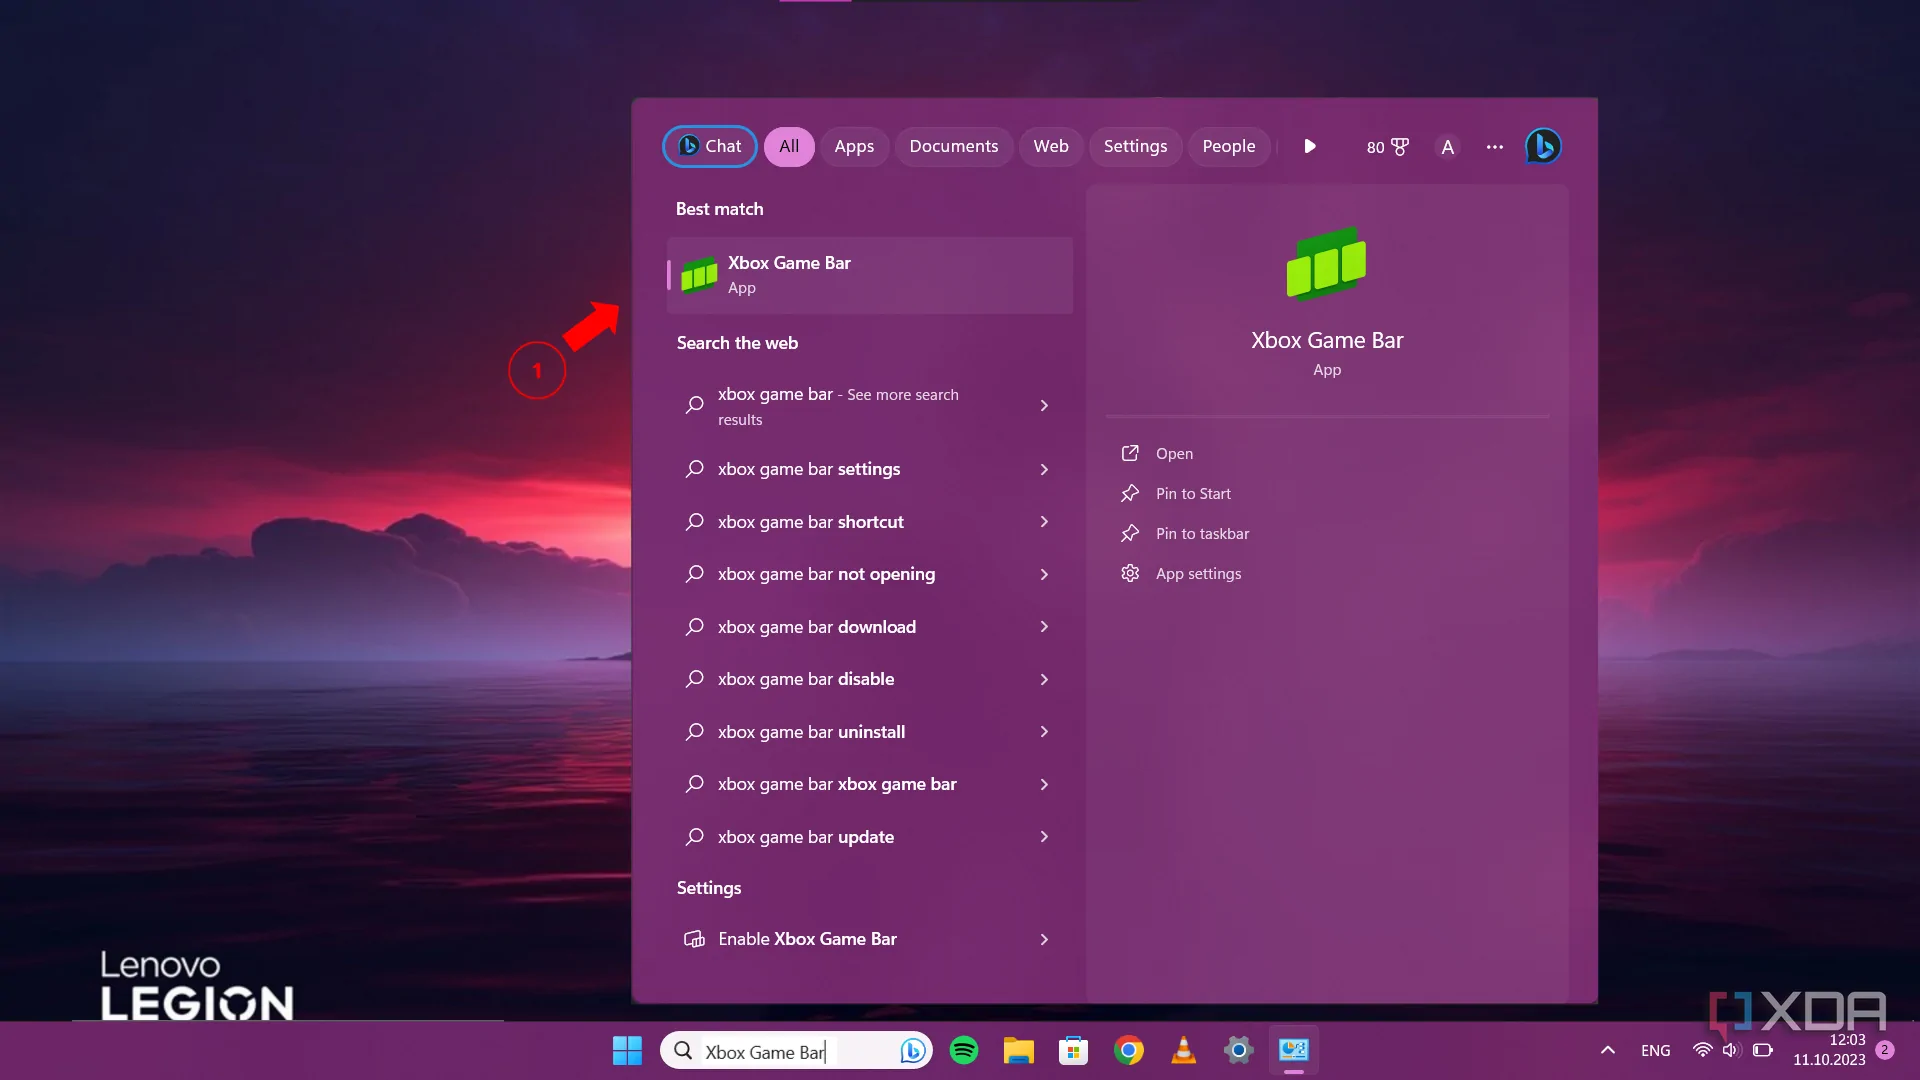This screenshot has width=1920, height=1080.
Task: Expand chevron beside 'xbox game bar shortcut'
Action: [x=1044, y=522]
